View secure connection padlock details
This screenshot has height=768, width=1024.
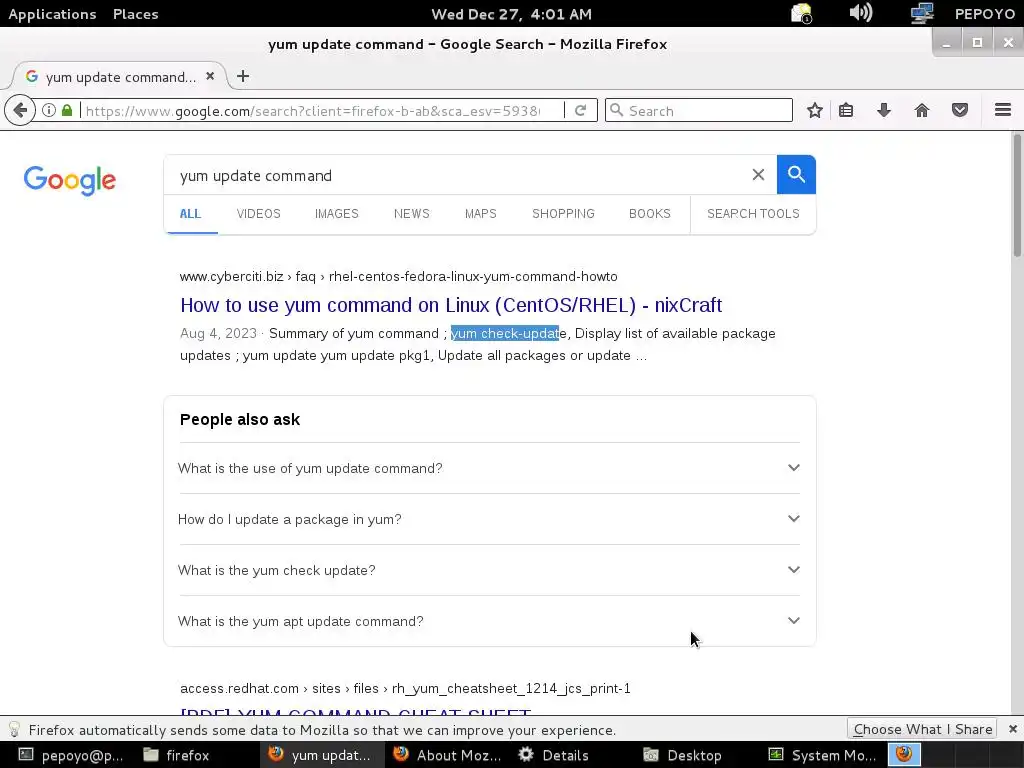(67, 110)
